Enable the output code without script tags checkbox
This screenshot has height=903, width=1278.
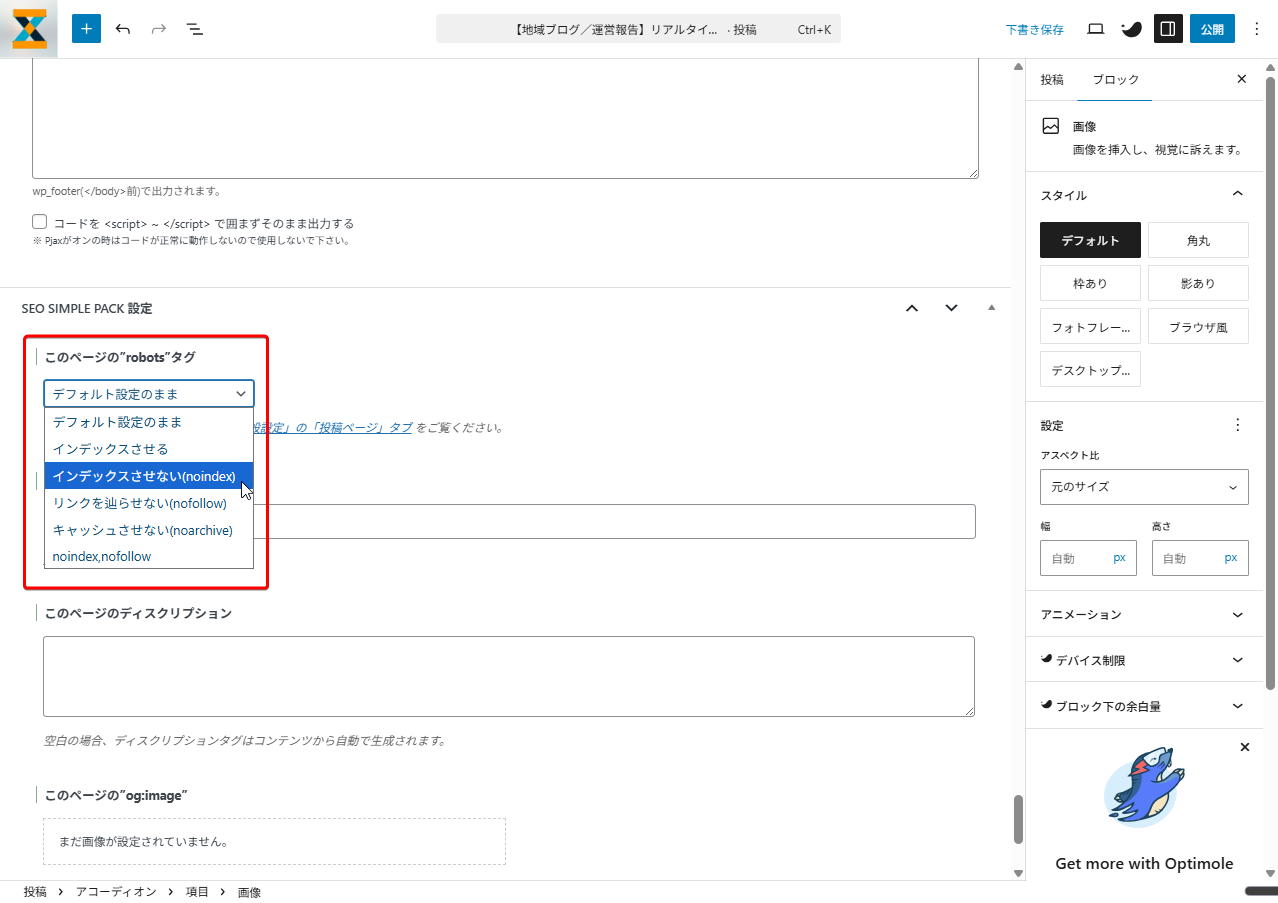40,222
